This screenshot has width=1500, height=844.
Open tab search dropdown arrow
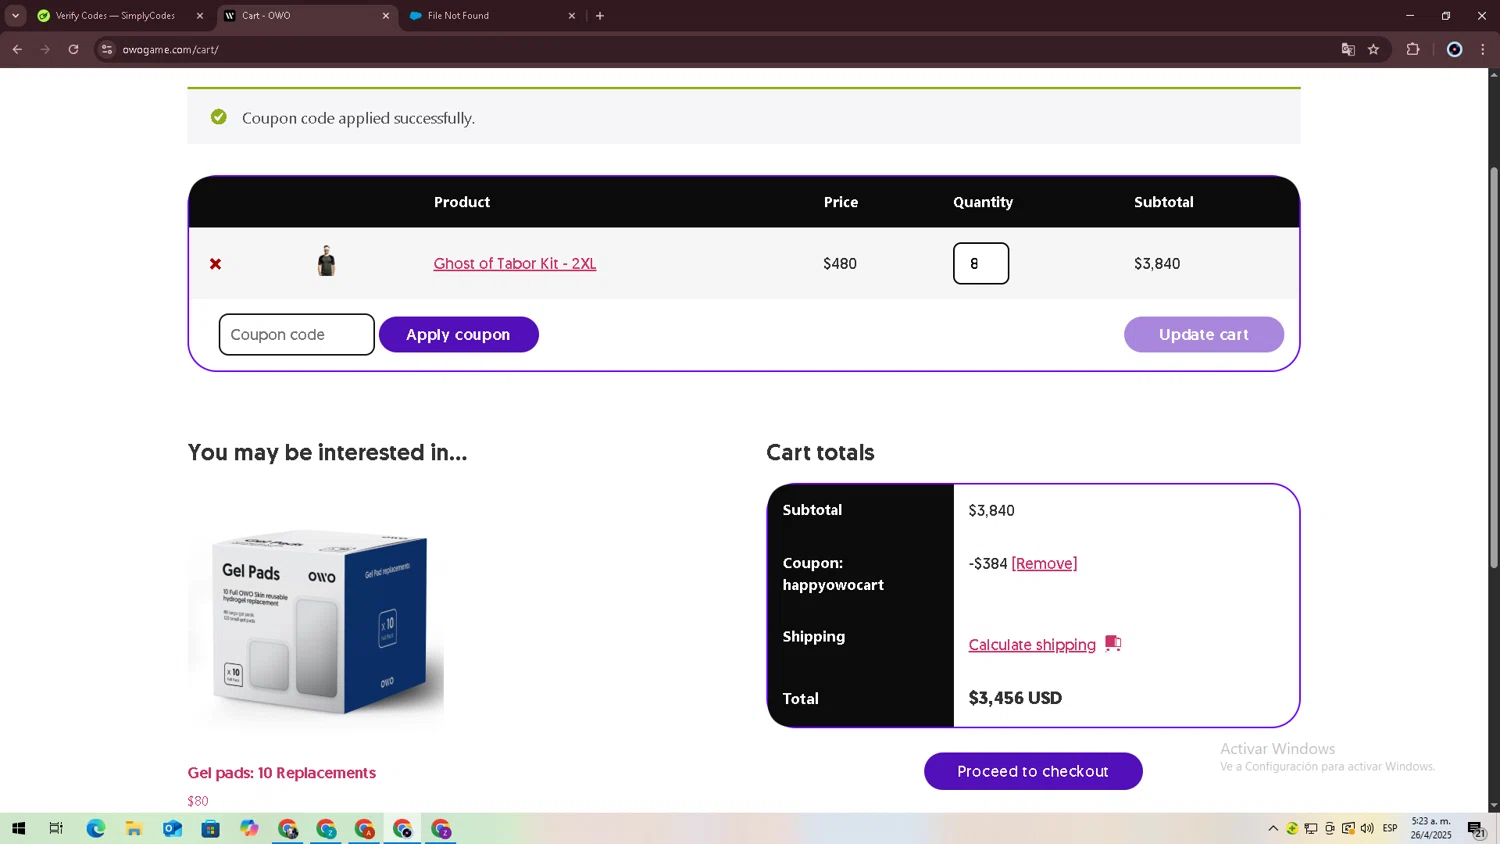click(x=15, y=16)
